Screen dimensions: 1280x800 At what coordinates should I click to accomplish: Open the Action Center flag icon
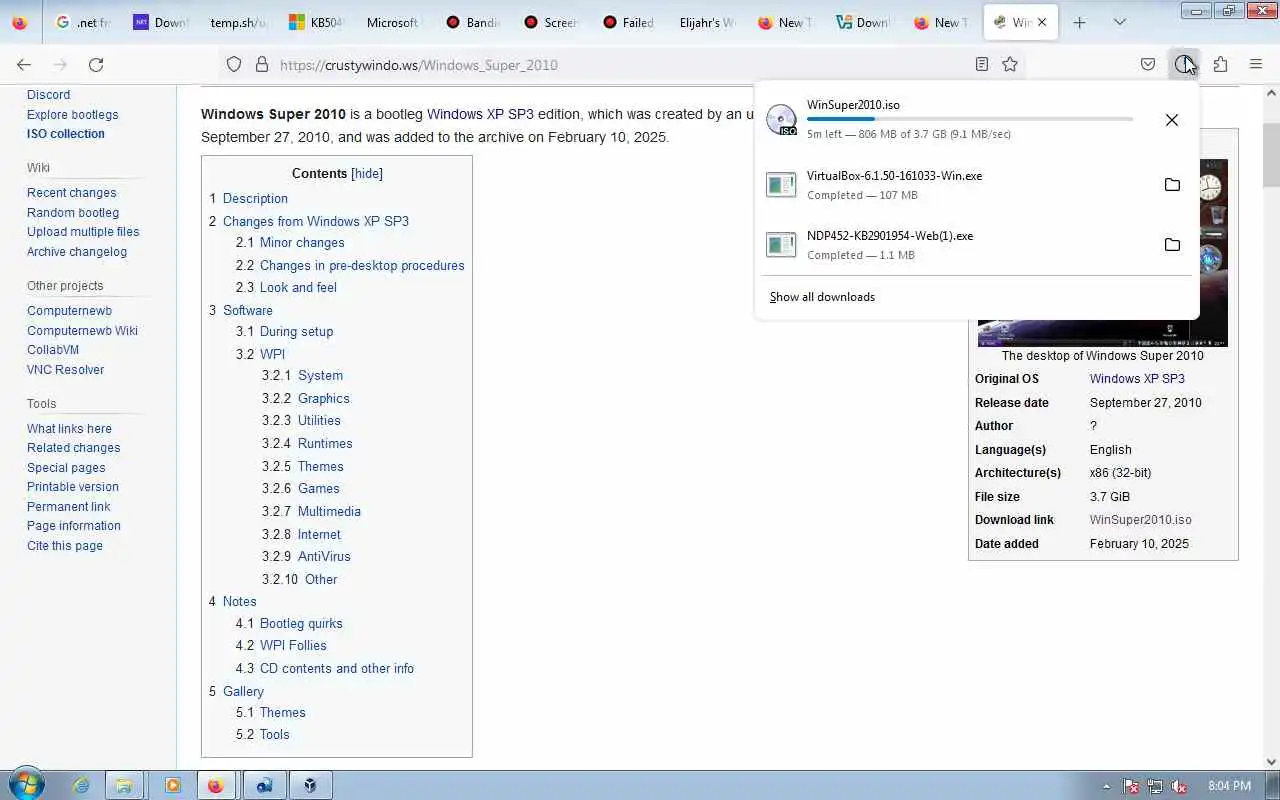(x=1131, y=786)
